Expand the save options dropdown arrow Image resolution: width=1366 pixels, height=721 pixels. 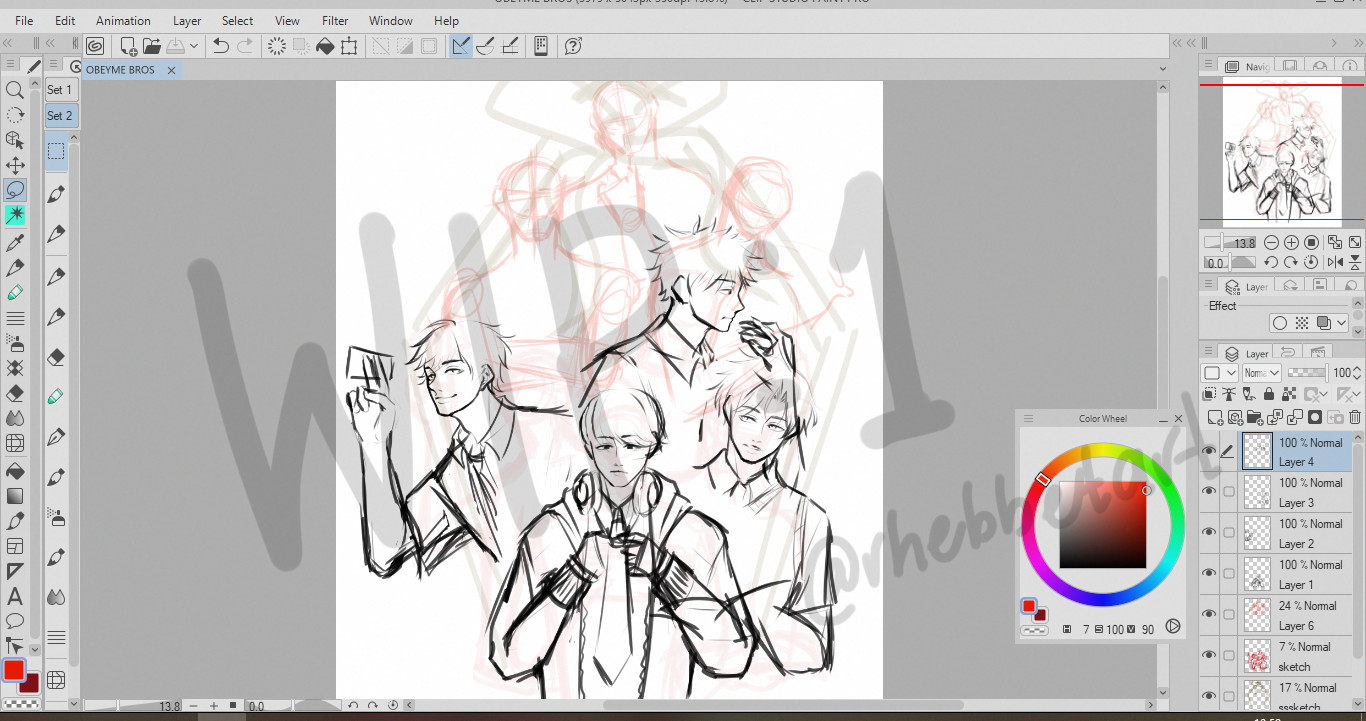coord(194,46)
